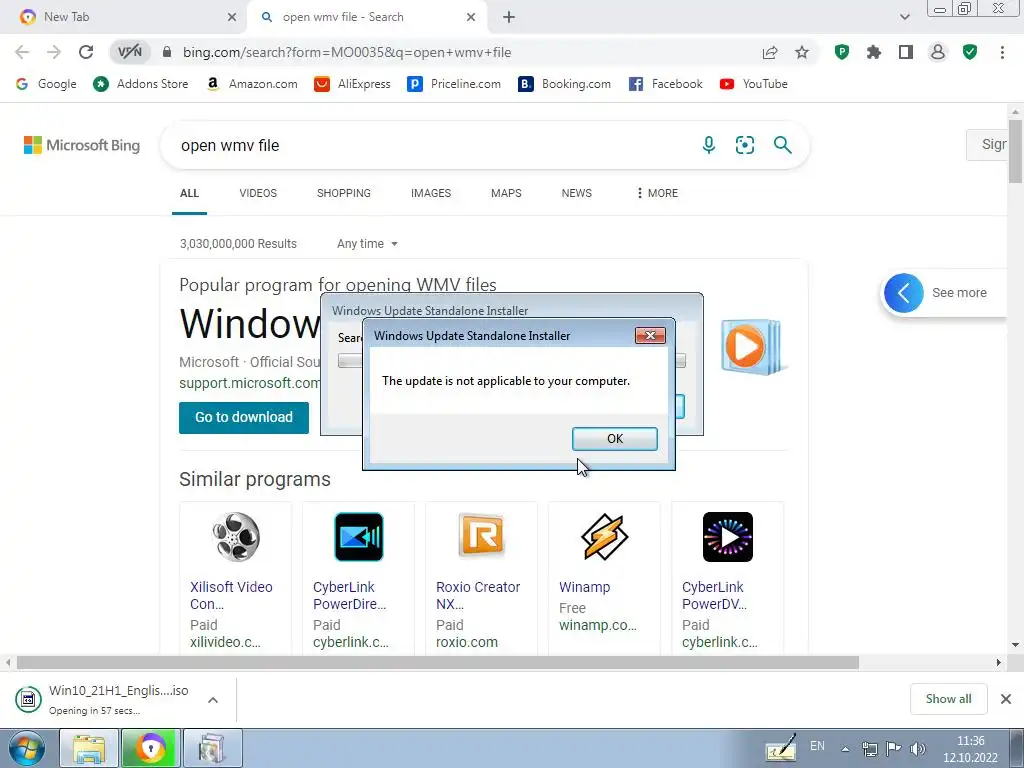Open Amazon.com bookmark

coord(251,84)
